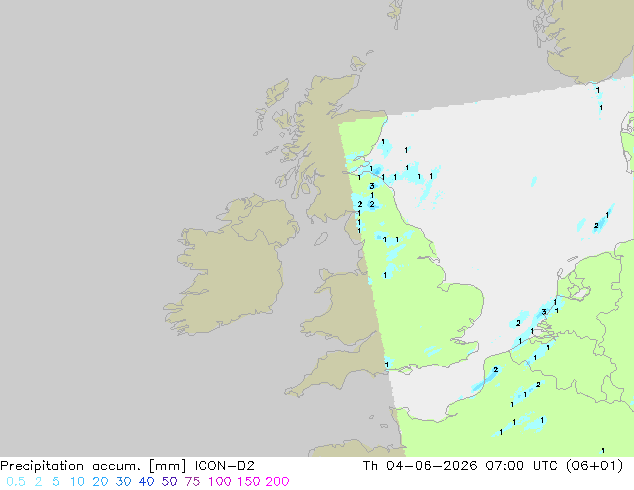Click legend value 30
The width and height of the screenshot is (634, 490).
(123, 482)
